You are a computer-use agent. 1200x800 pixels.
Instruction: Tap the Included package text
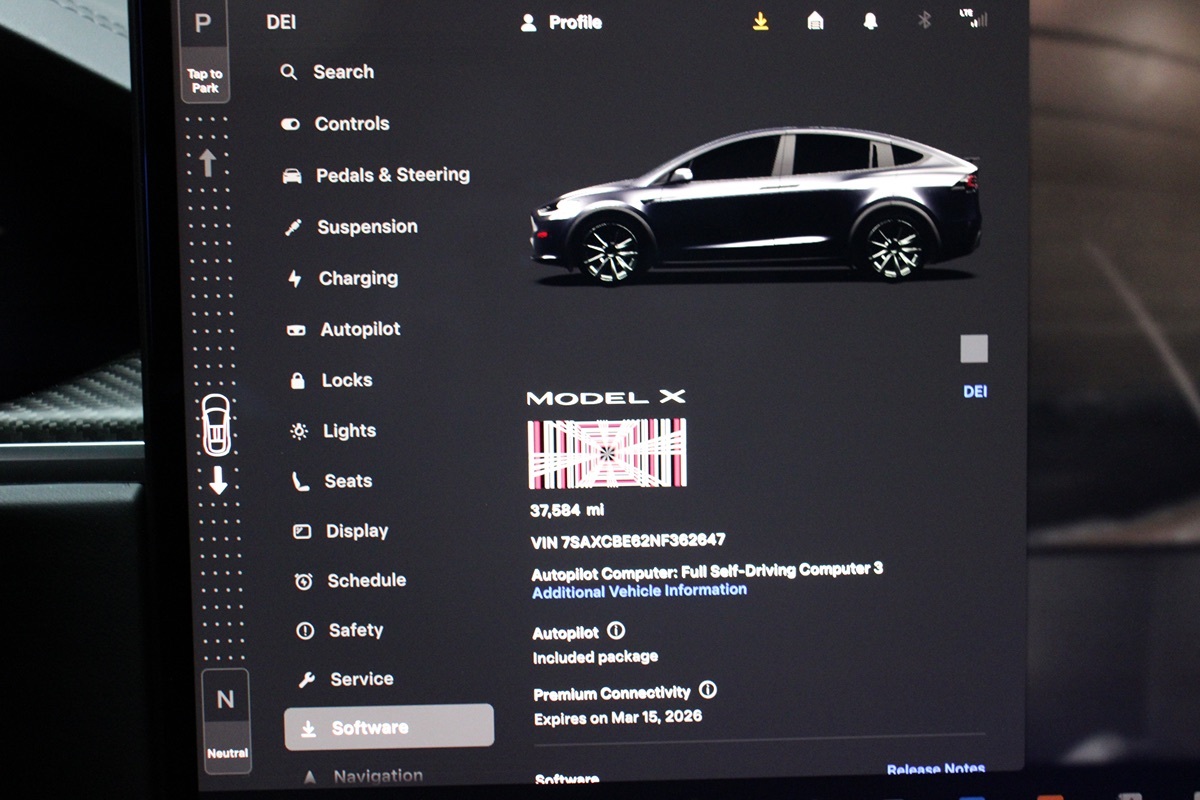point(595,658)
